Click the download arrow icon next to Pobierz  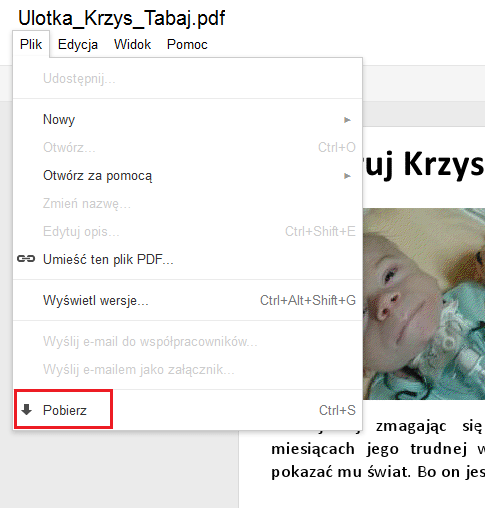pyautogui.click(x=26, y=409)
